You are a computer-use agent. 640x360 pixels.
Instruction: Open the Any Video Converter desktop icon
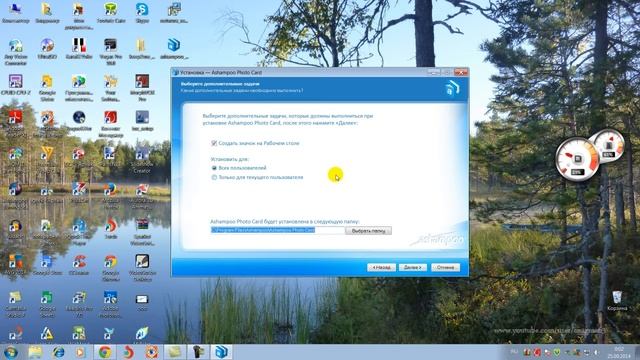(15, 52)
